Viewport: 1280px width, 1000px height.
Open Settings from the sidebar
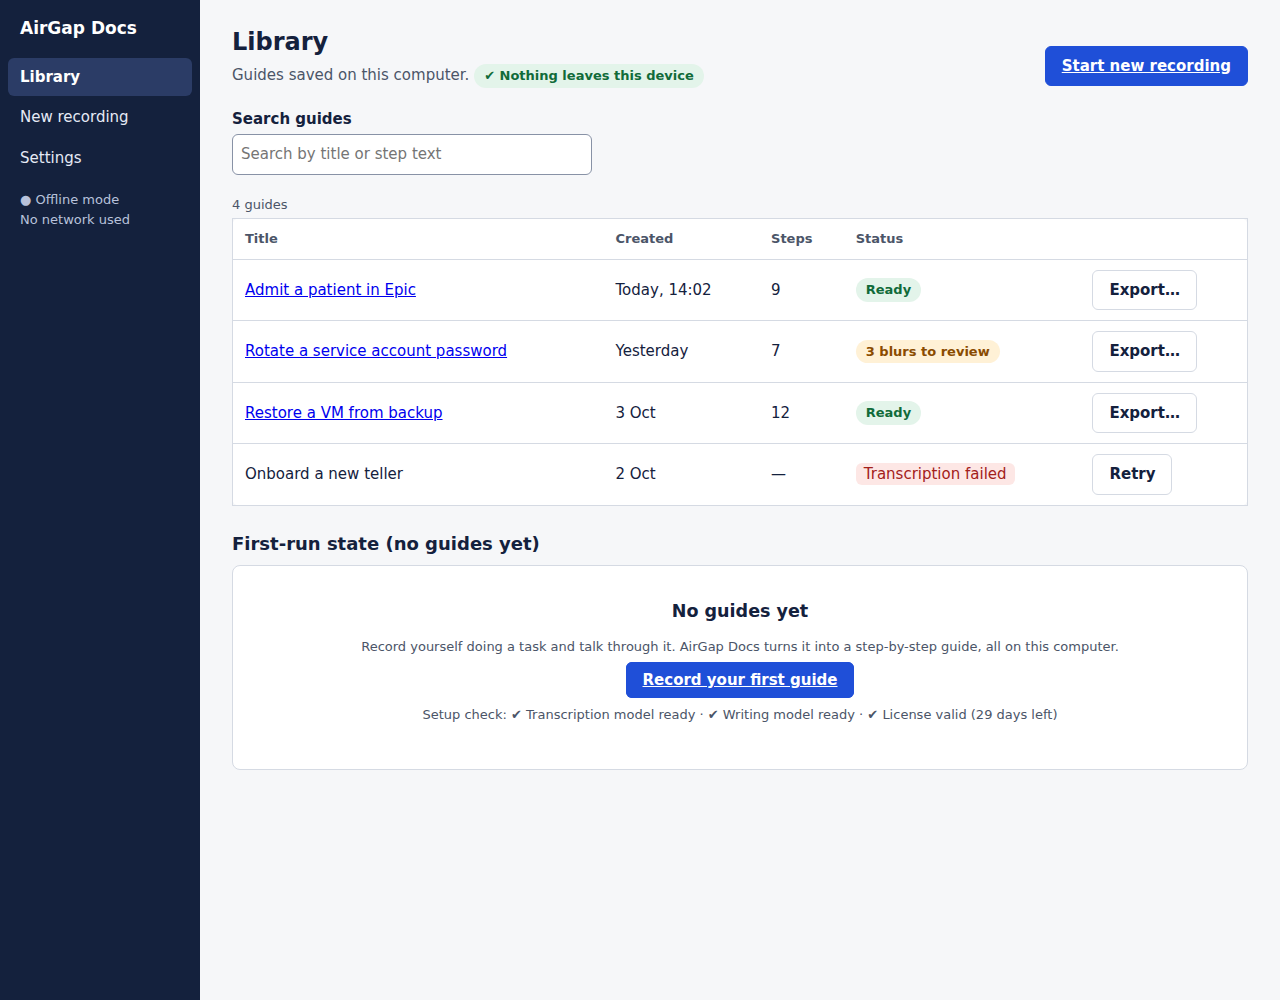[x=100, y=158]
